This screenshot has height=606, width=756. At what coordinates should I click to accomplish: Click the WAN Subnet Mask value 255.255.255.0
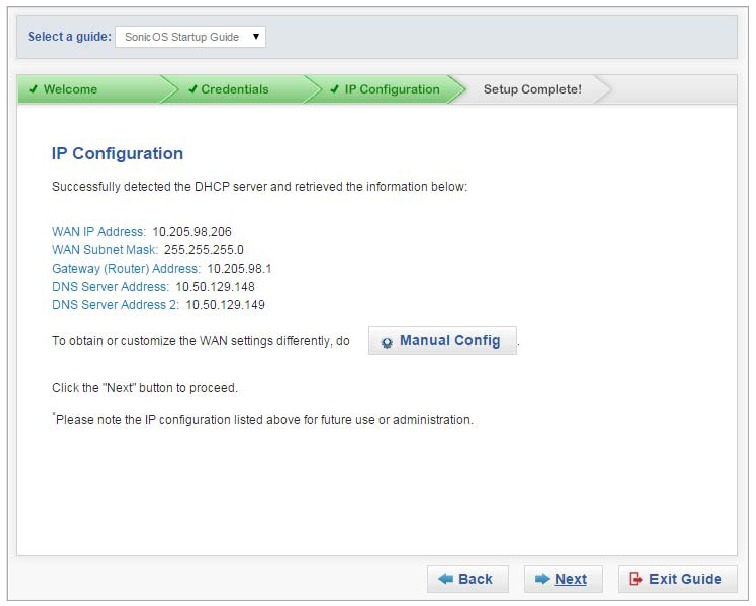click(204, 250)
